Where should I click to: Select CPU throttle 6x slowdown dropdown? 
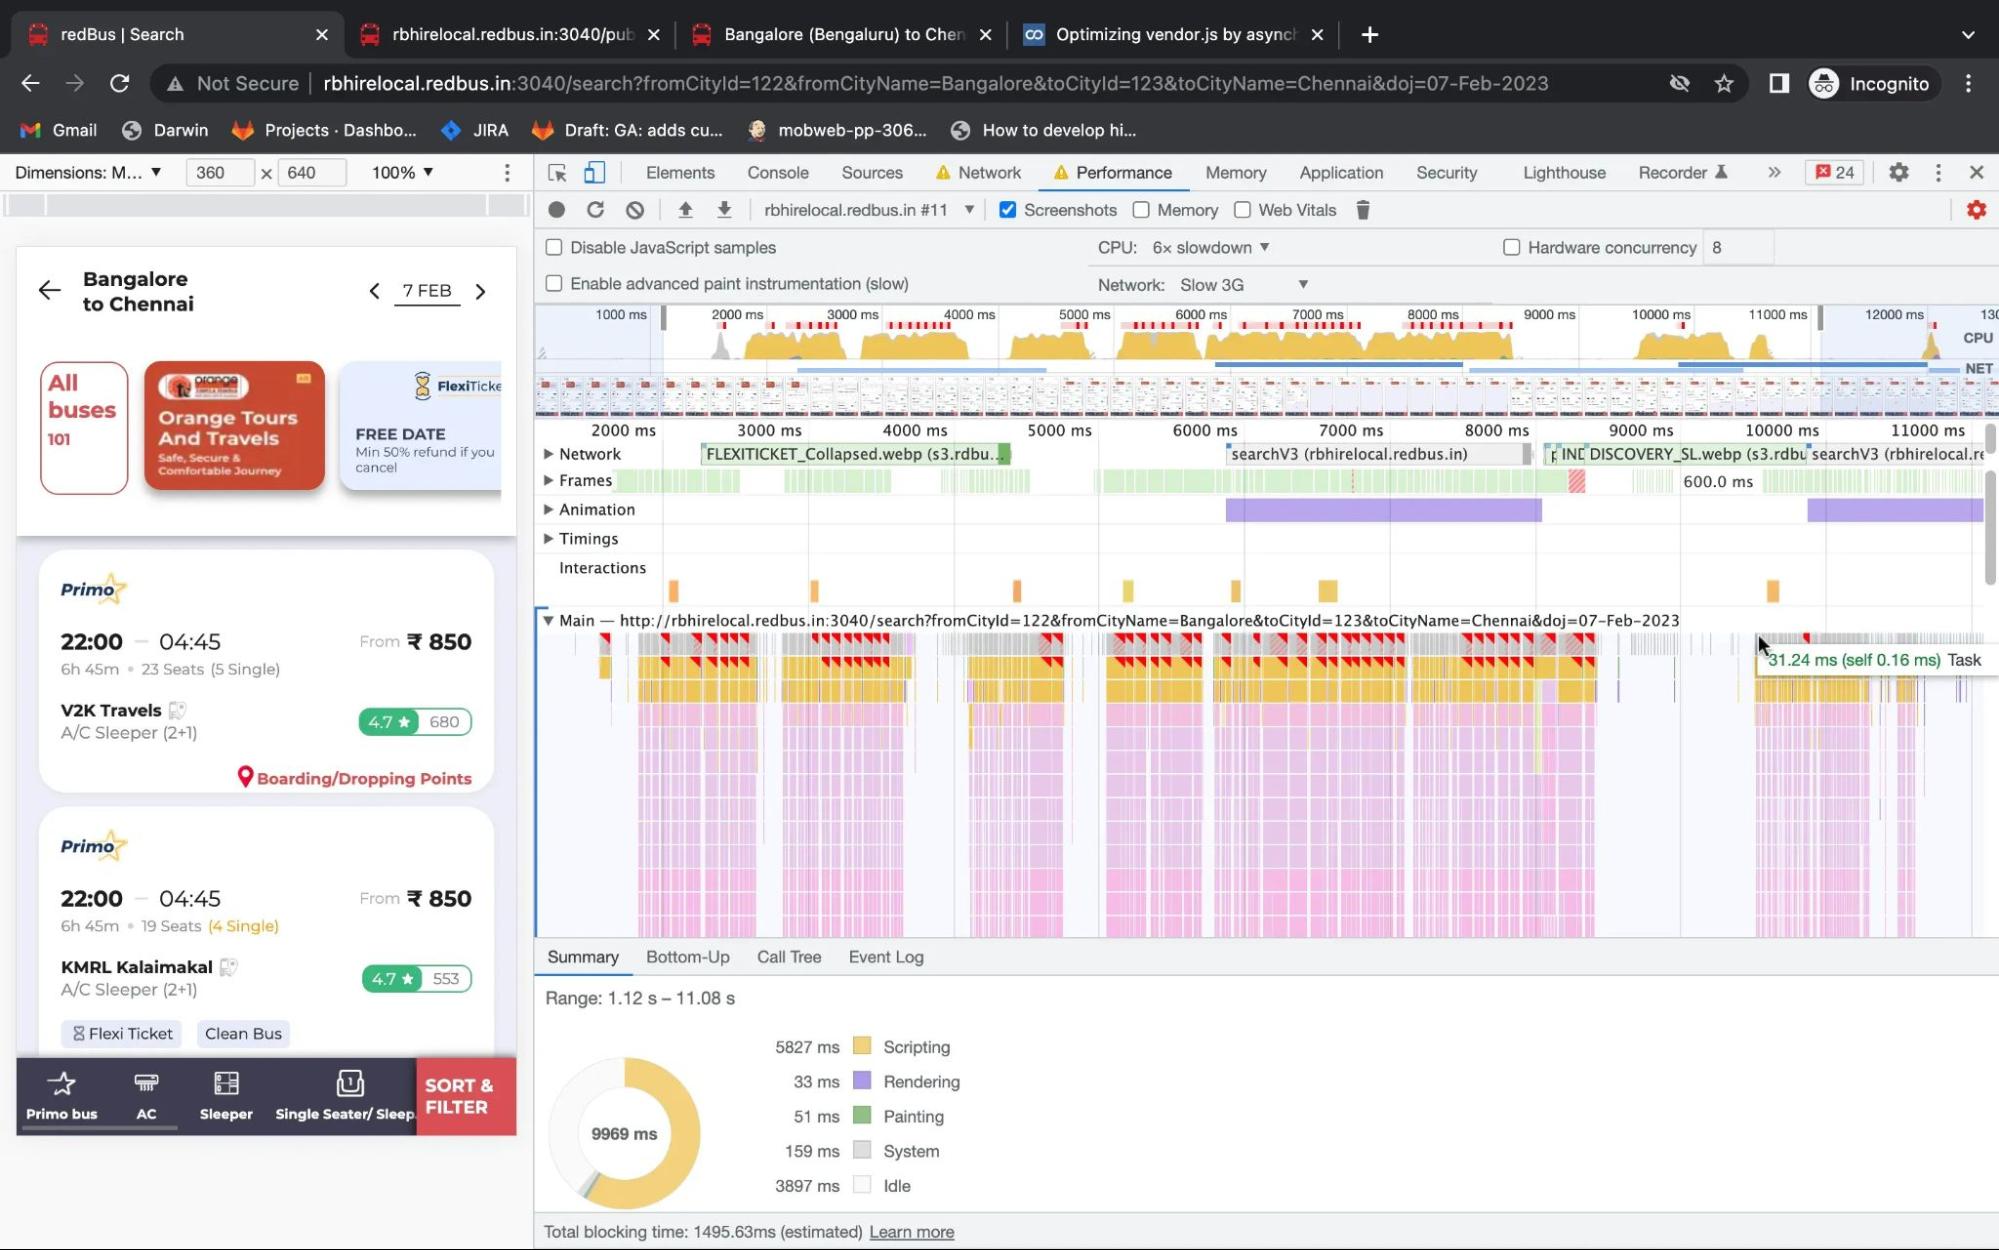click(1210, 246)
